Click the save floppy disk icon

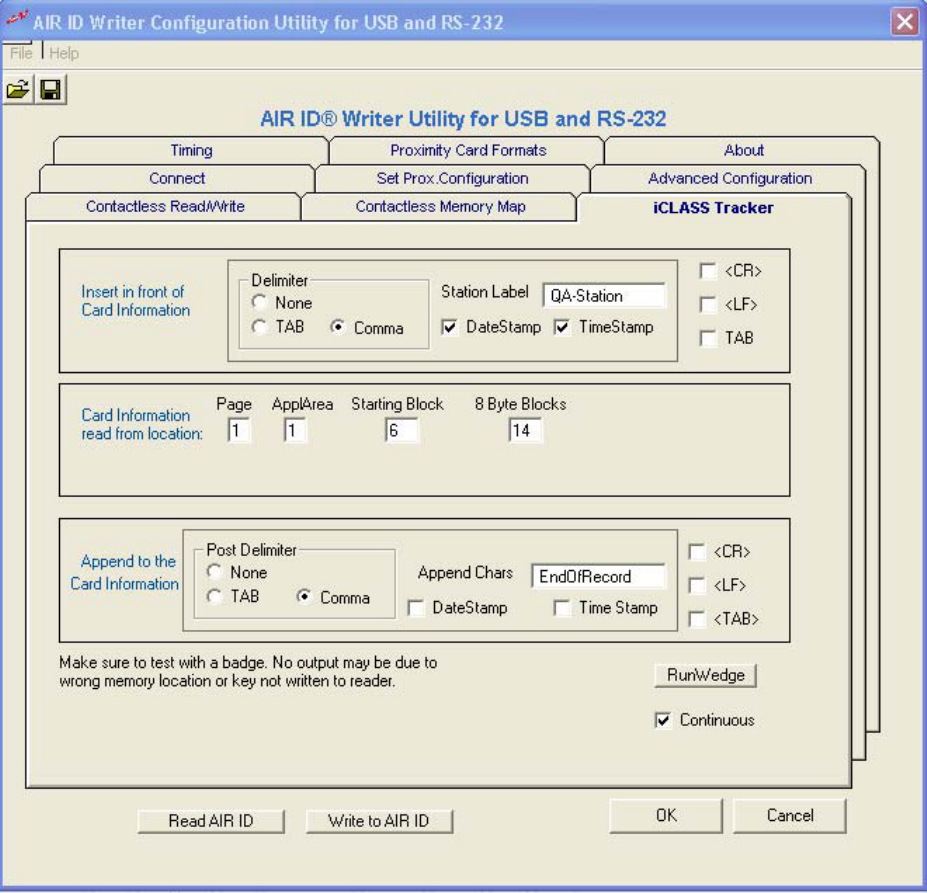click(51, 90)
